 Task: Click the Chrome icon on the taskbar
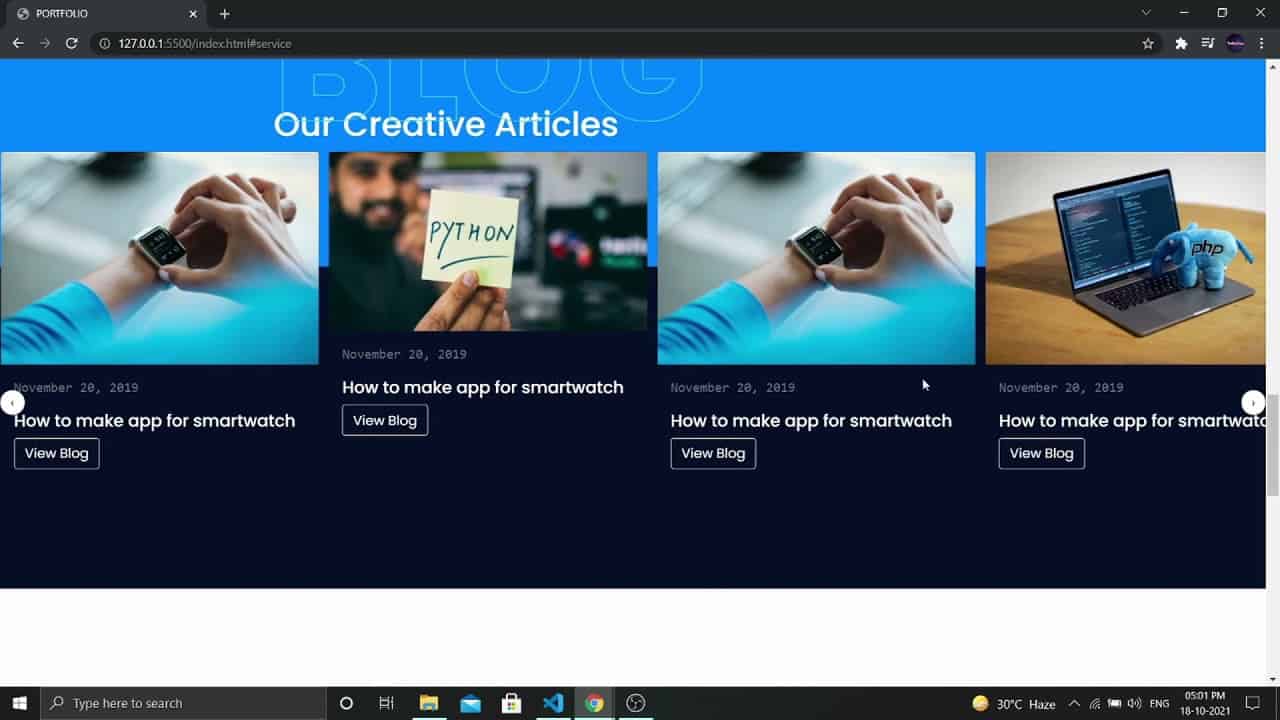pyautogui.click(x=594, y=703)
